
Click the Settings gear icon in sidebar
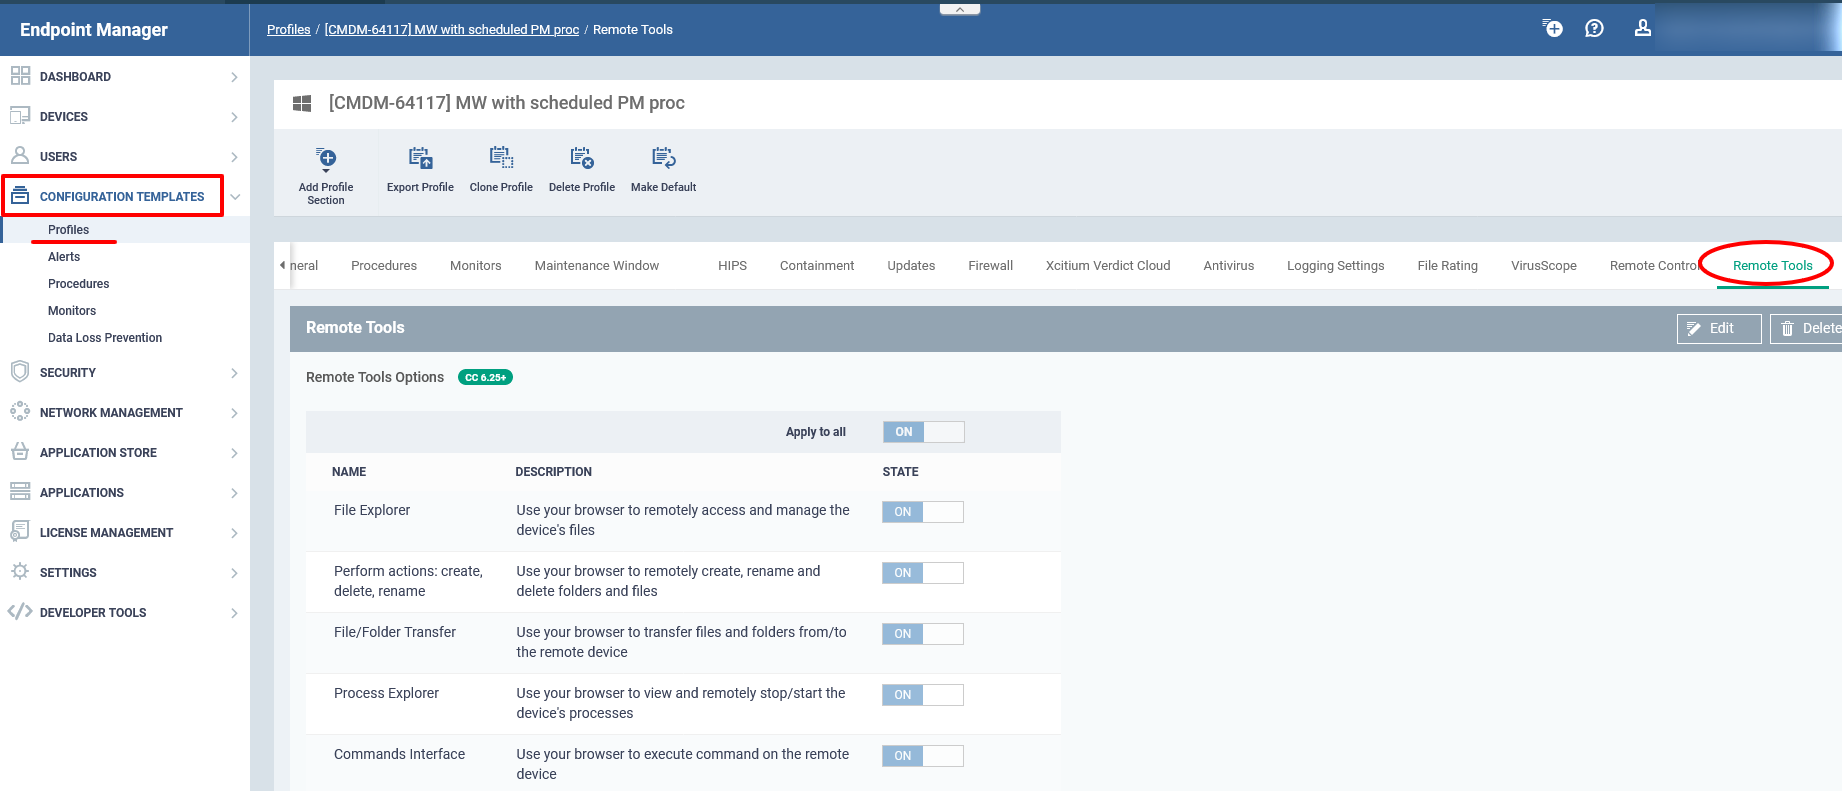point(20,572)
